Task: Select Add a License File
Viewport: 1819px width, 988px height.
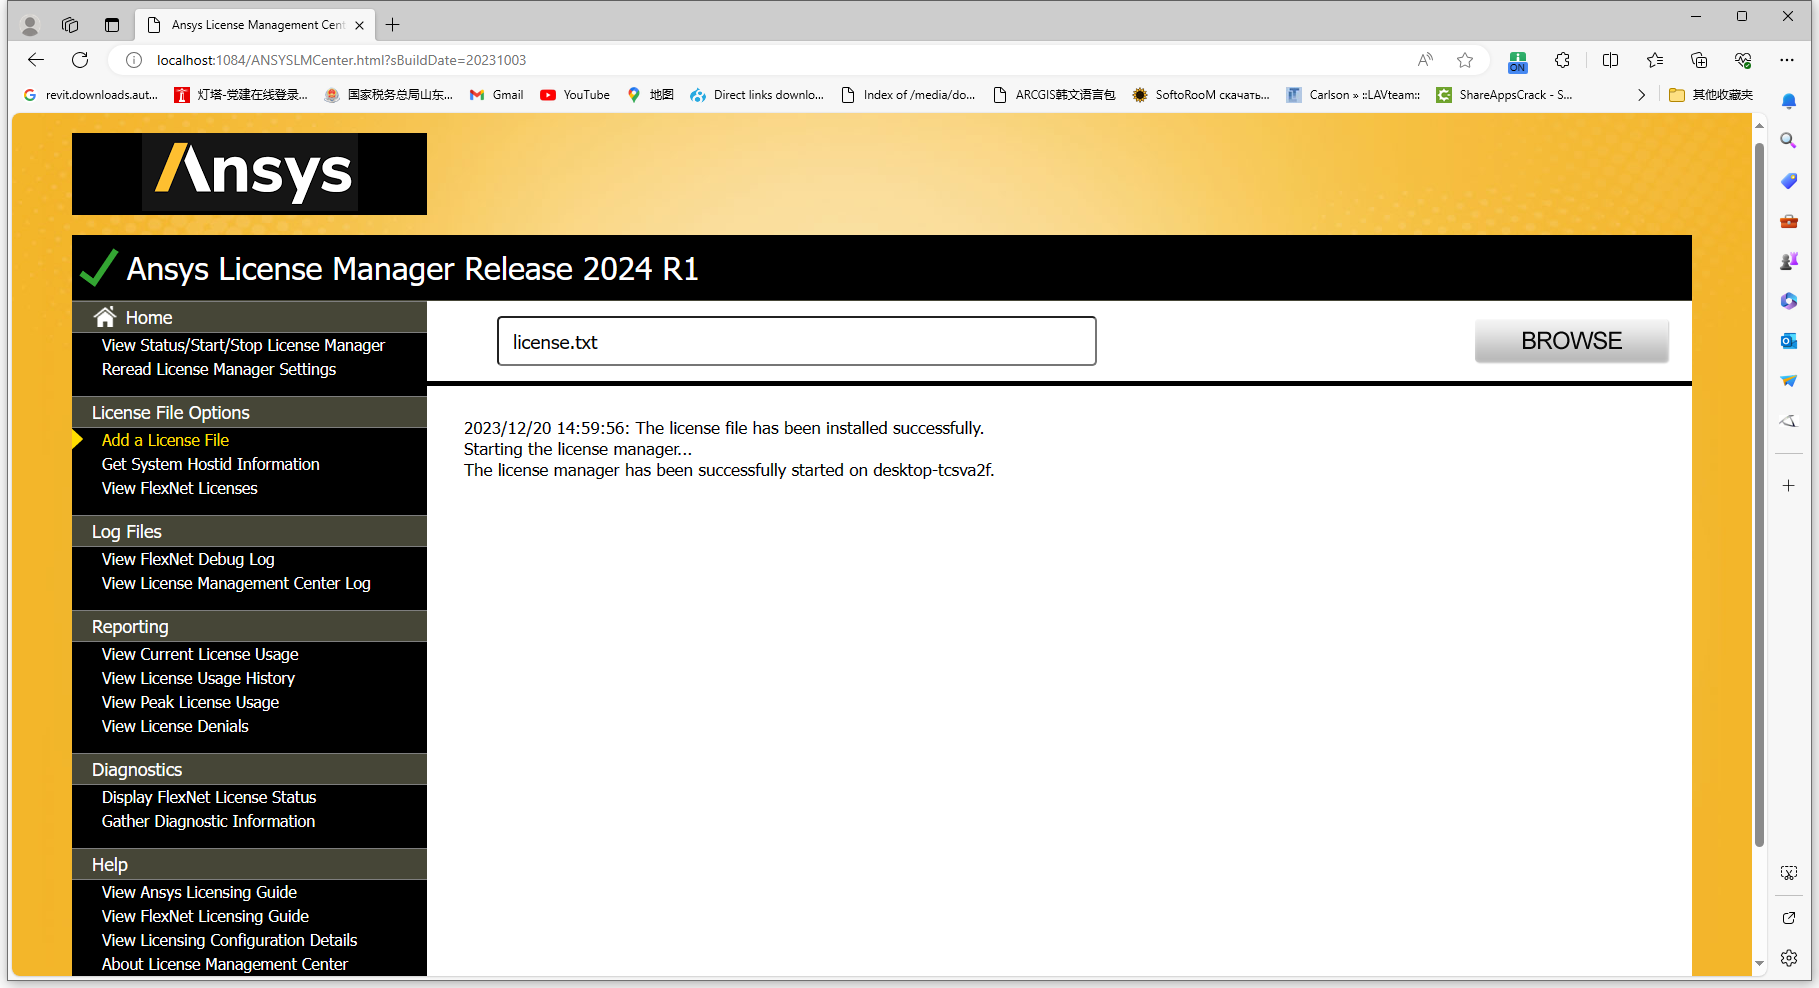Action: [x=165, y=440]
